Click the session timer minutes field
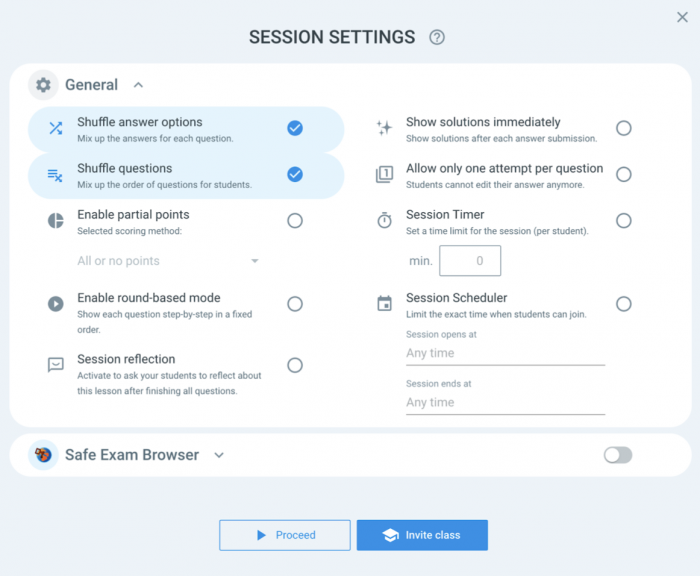Image resolution: width=700 pixels, height=576 pixels. point(470,261)
